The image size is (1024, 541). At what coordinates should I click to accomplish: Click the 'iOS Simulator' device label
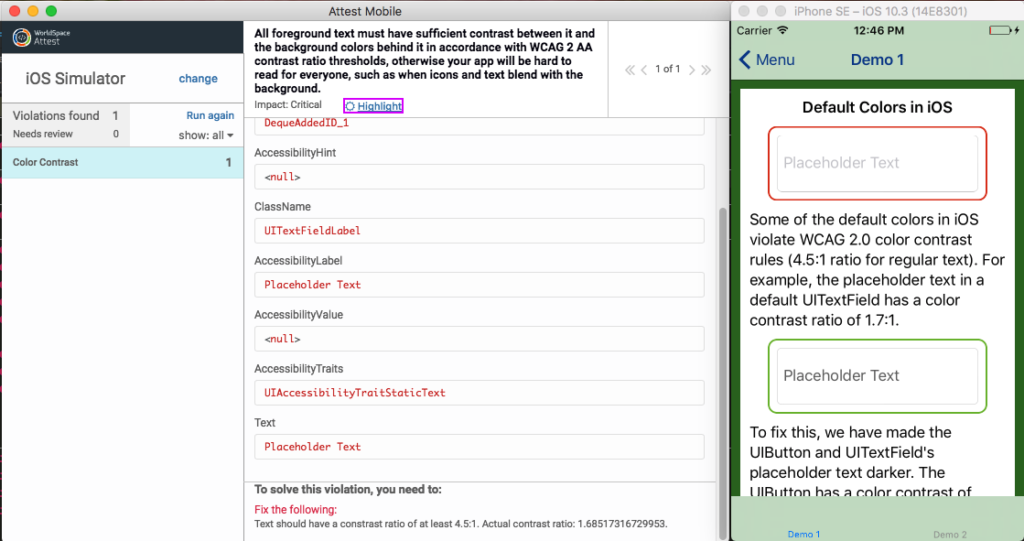coord(76,79)
